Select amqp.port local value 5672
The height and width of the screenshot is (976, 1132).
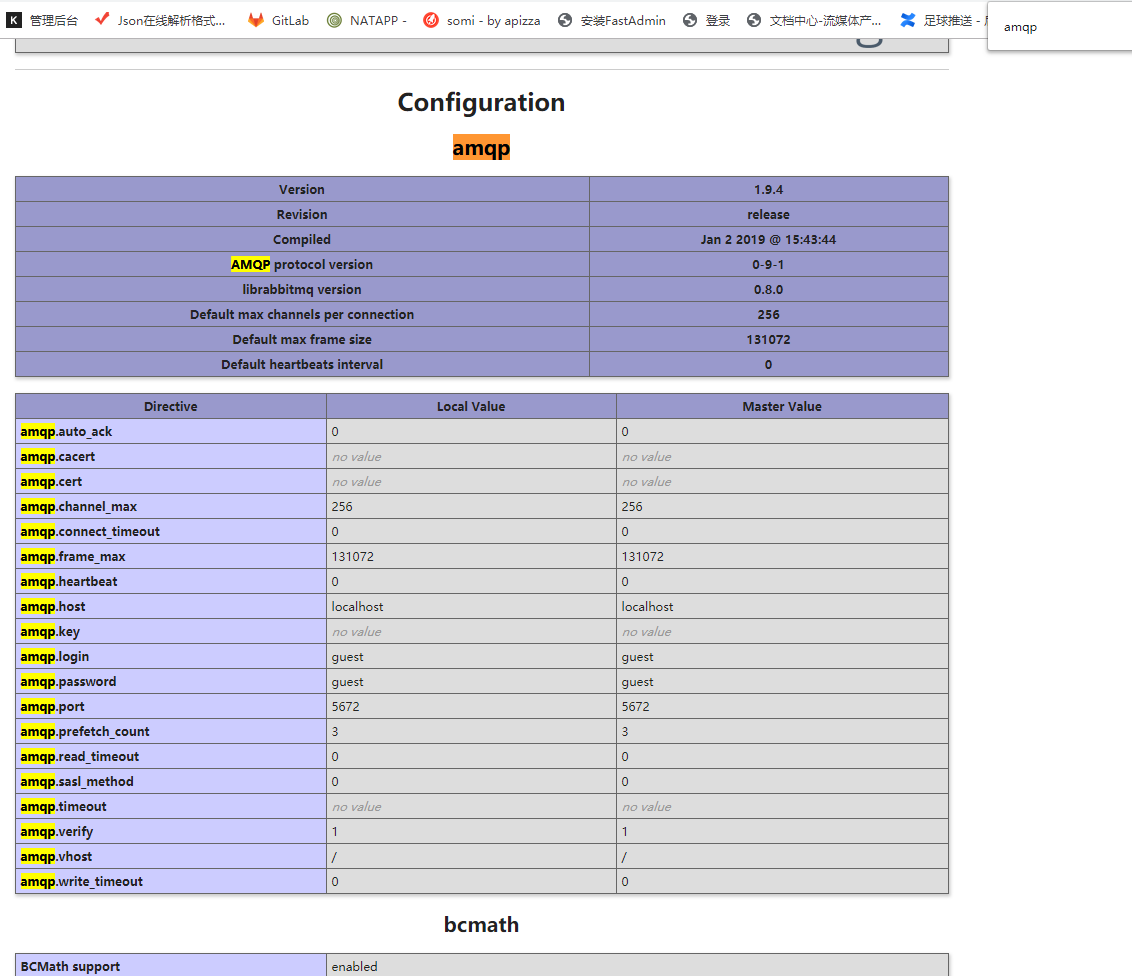(x=345, y=707)
